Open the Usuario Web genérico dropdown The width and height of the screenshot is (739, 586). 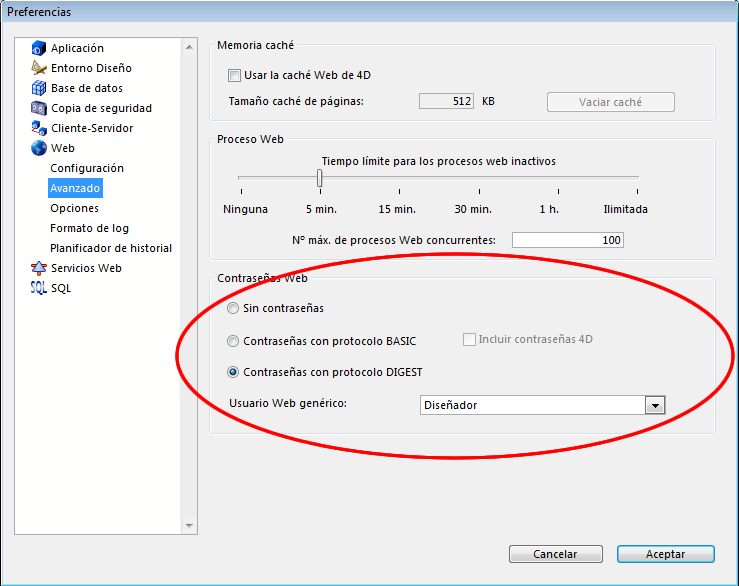[x=655, y=405]
